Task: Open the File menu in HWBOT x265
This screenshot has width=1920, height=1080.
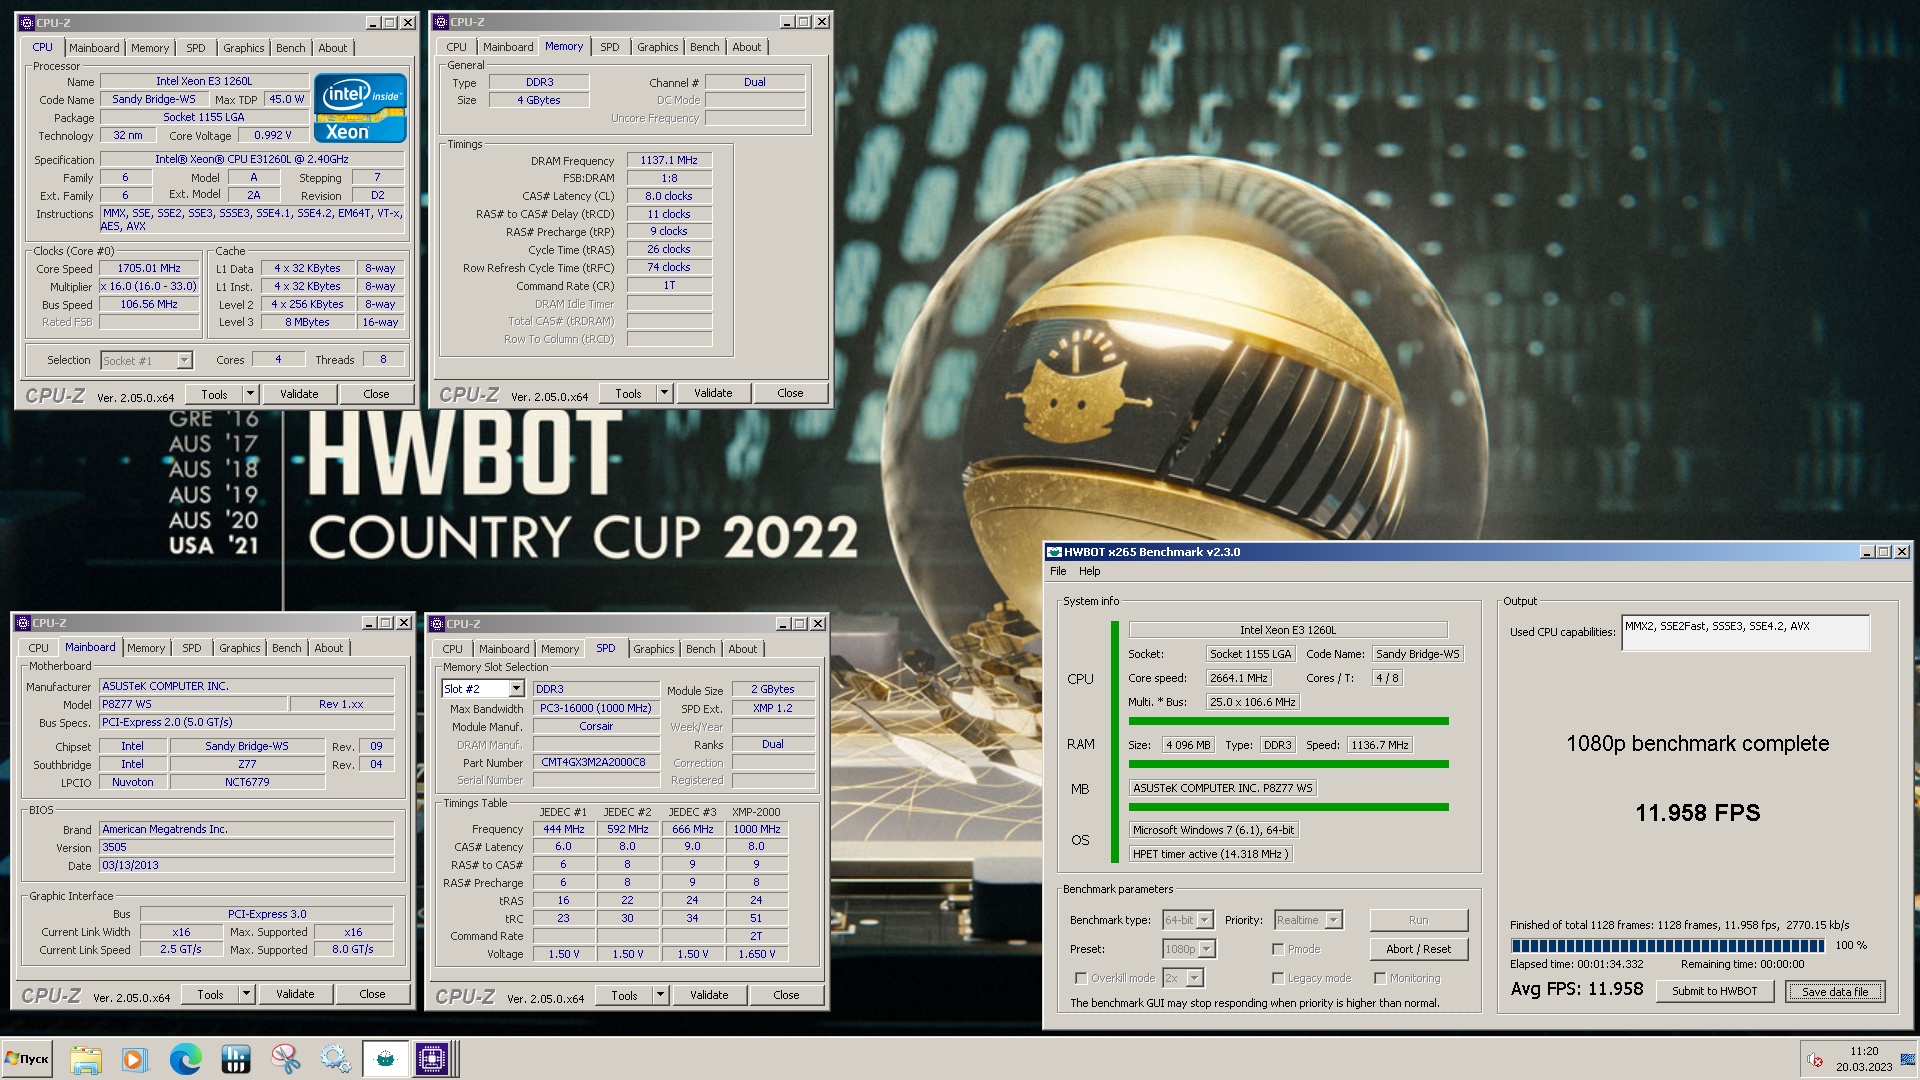Action: coord(1058,571)
